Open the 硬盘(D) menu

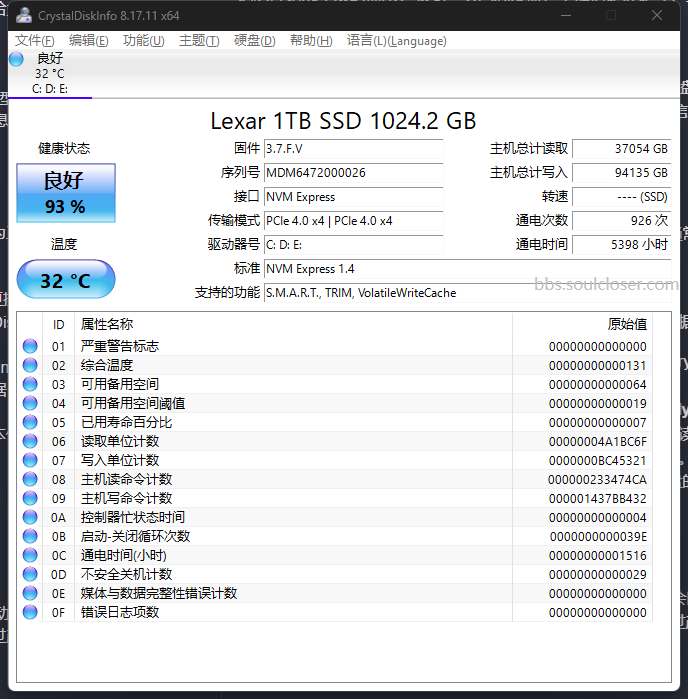[x=255, y=41]
